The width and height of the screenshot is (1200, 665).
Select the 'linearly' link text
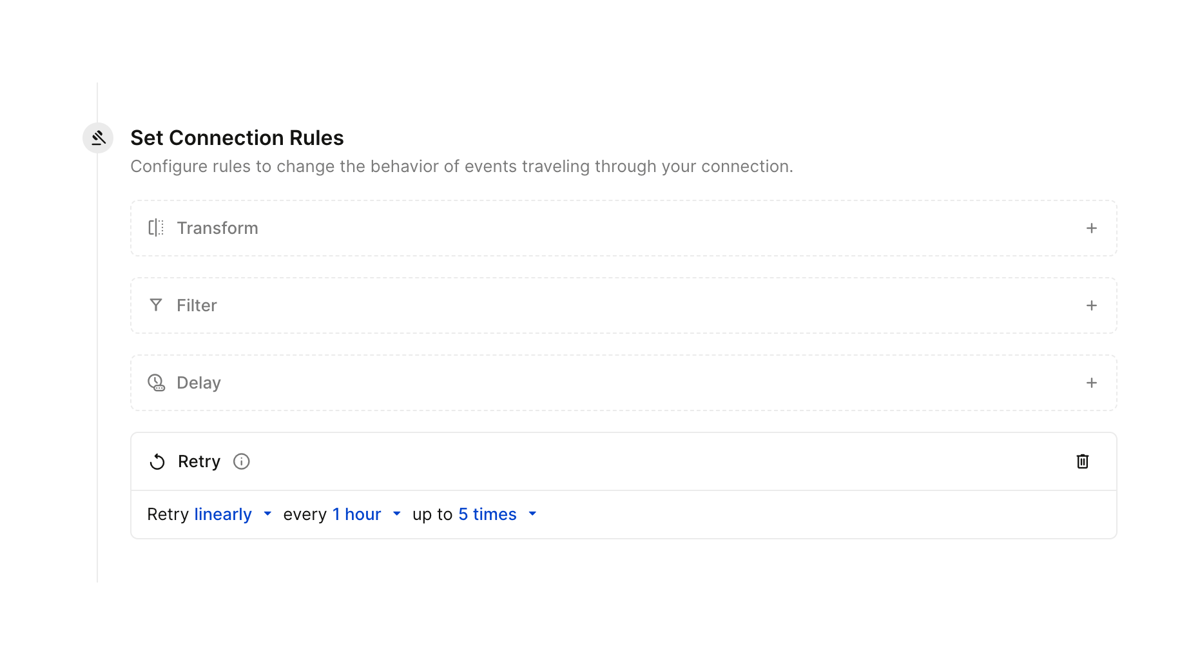(222, 514)
